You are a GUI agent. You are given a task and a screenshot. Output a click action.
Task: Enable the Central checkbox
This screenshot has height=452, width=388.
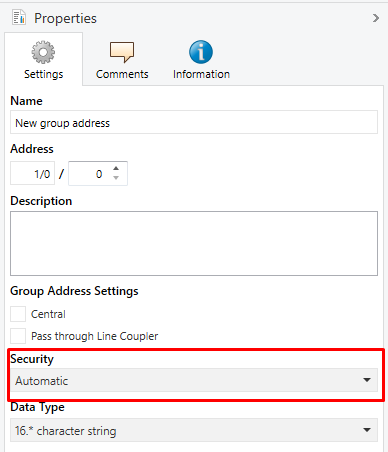point(18,314)
